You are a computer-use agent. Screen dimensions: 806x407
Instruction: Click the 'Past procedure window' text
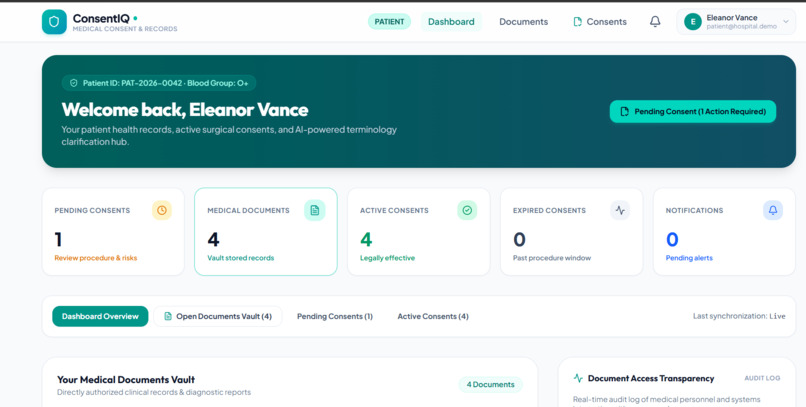(x=552, y=258)
